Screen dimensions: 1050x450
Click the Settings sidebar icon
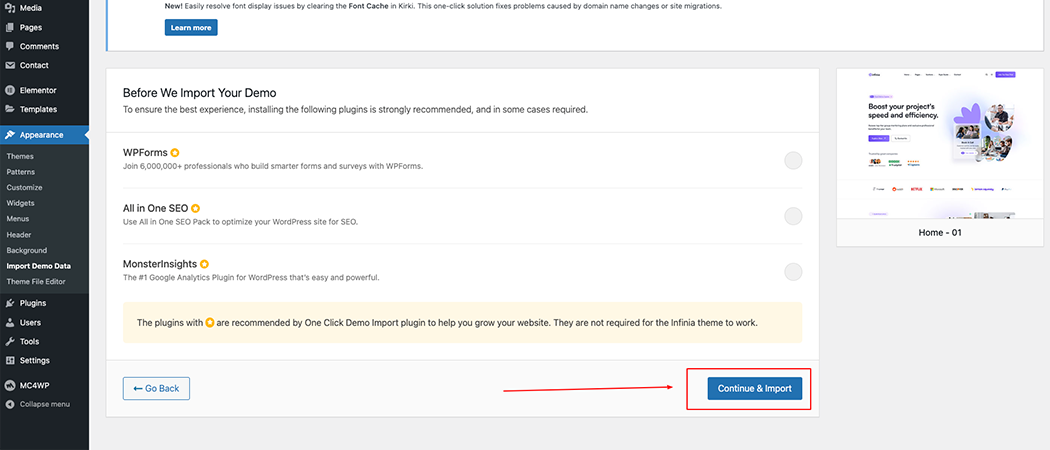tap(10, 360)
